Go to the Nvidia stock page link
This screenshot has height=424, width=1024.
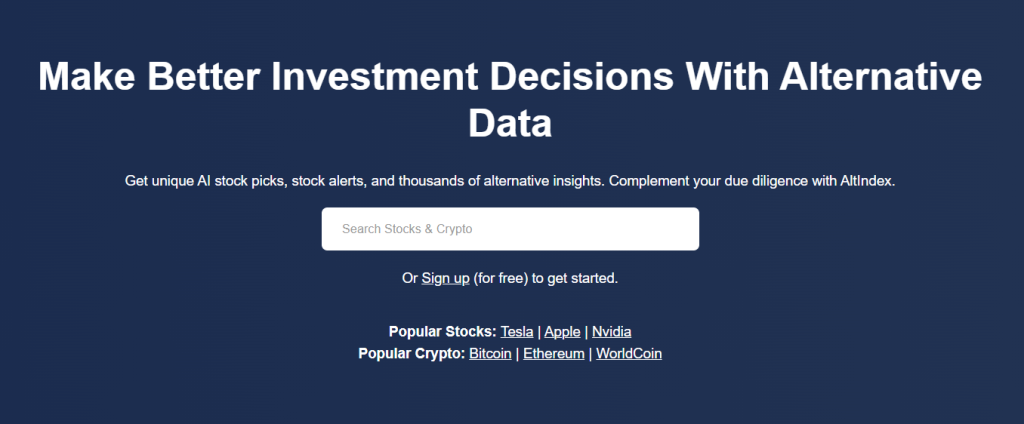pyautogui.click(x=611, y=332)
